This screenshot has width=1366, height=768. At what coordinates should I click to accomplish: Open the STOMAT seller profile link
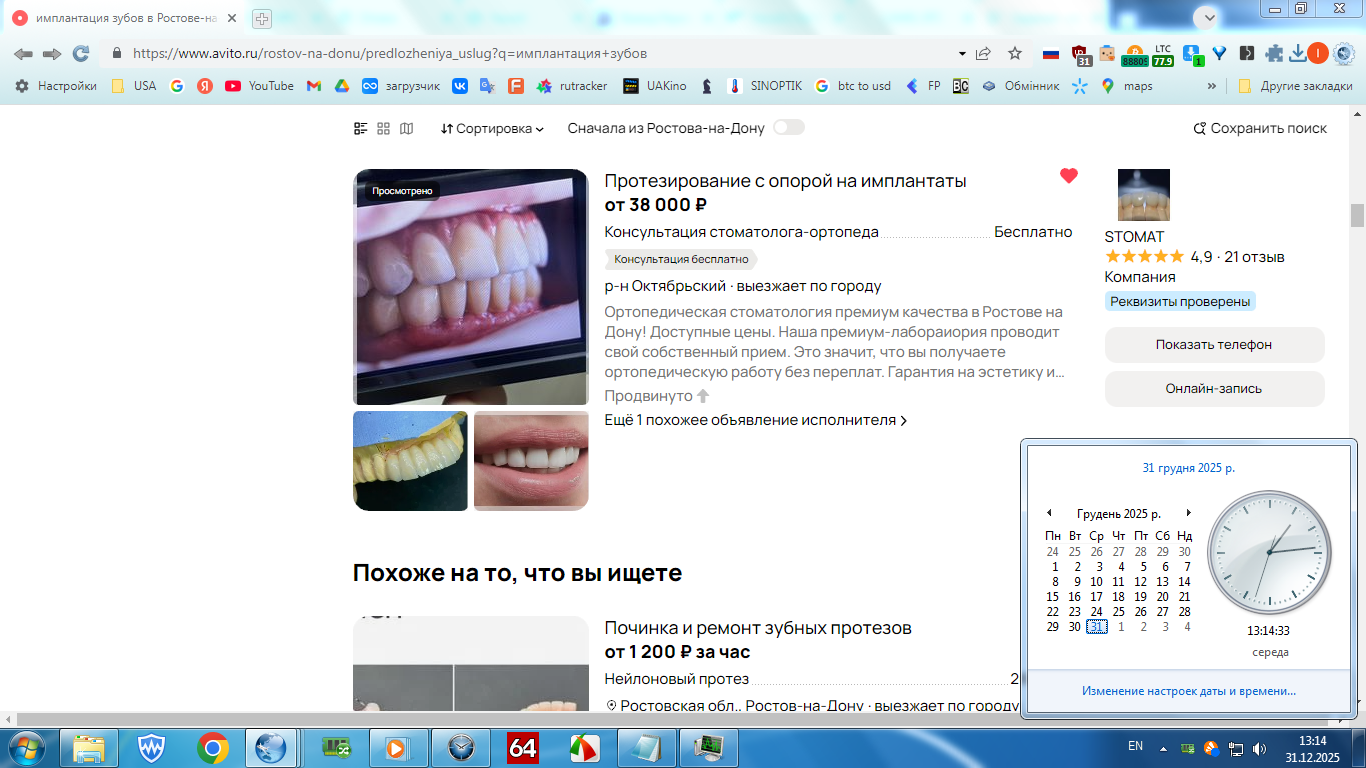[1134, 237]
